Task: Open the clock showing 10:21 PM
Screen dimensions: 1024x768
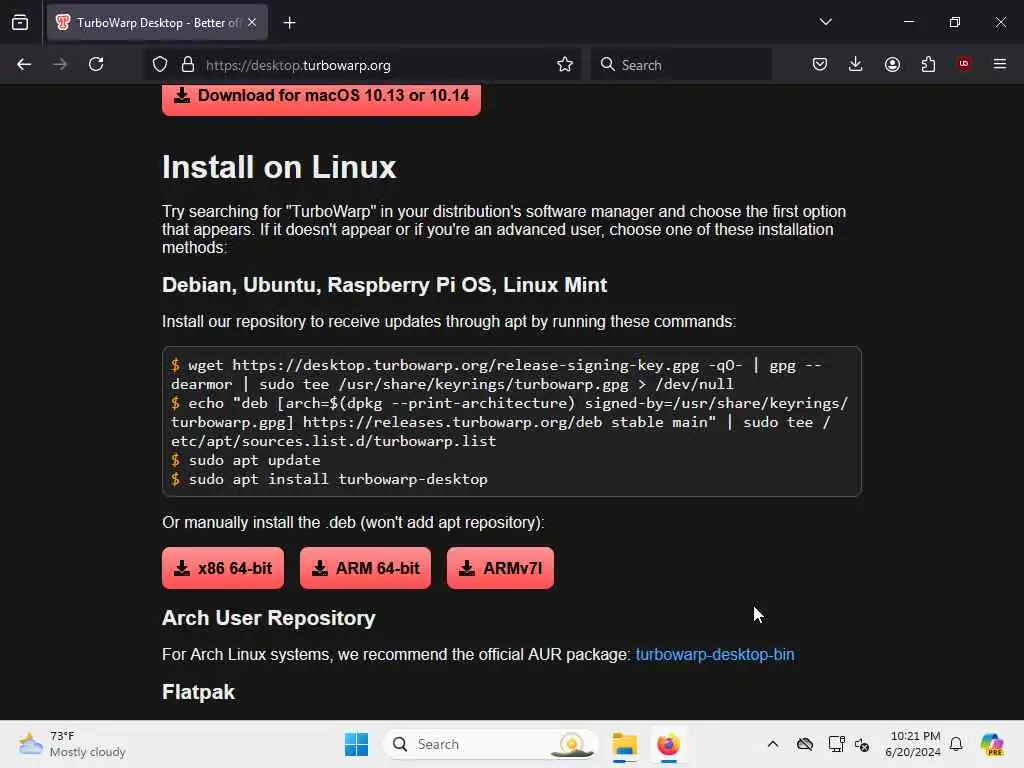Action: (x=912, y=744)
